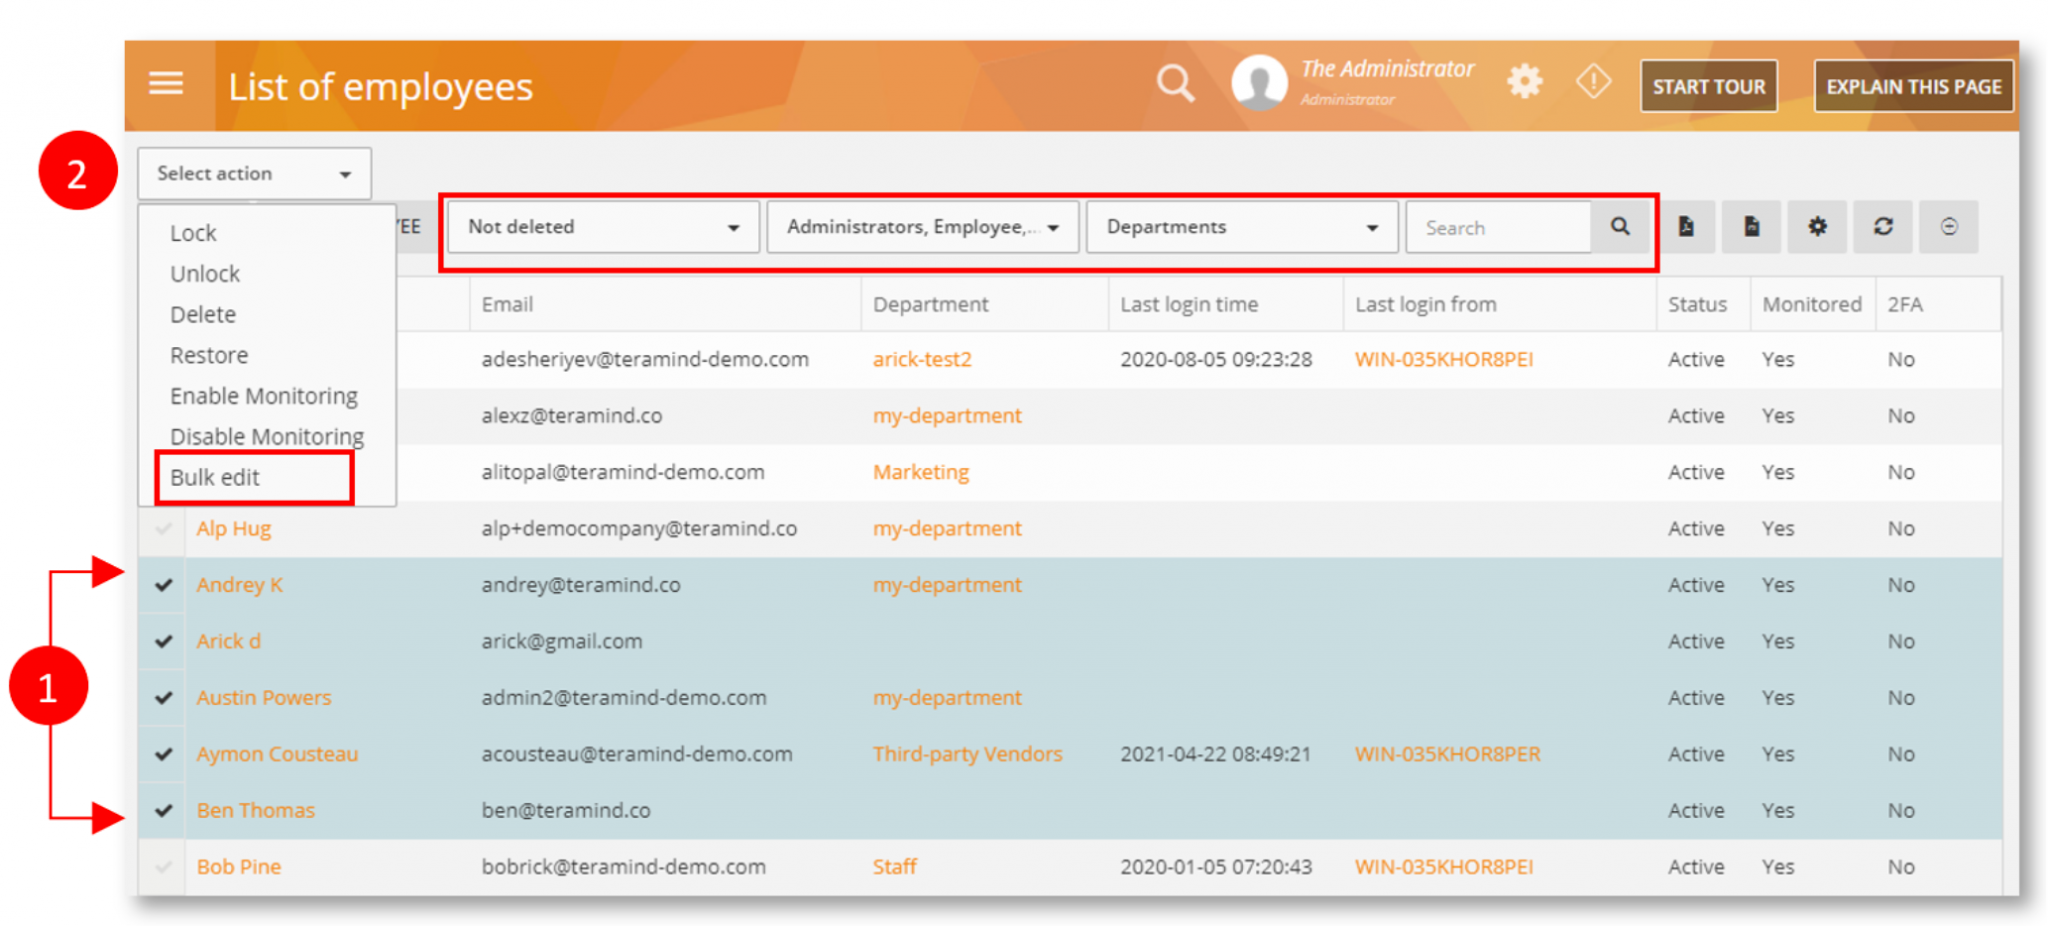Select Bulk edit from the action menu
The height and width of the screenshot is (926, 2048).
(x=215, y=477)
